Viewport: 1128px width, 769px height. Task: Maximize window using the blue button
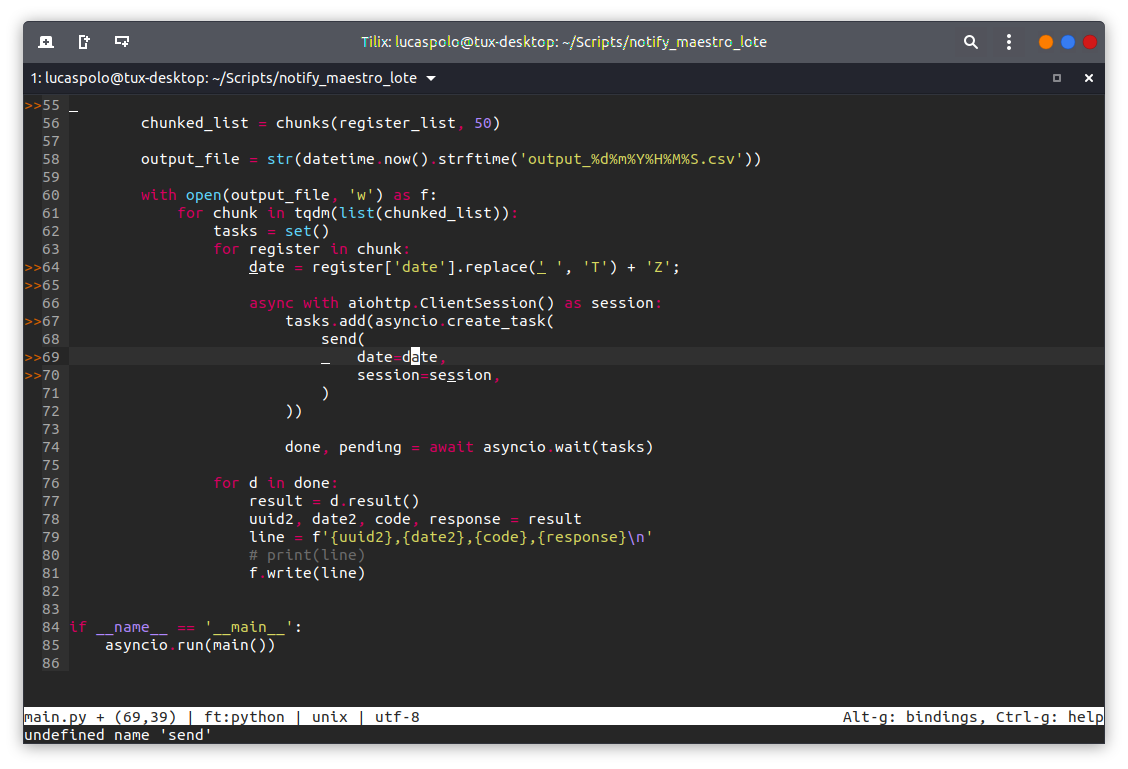[x=1068, y=42]
